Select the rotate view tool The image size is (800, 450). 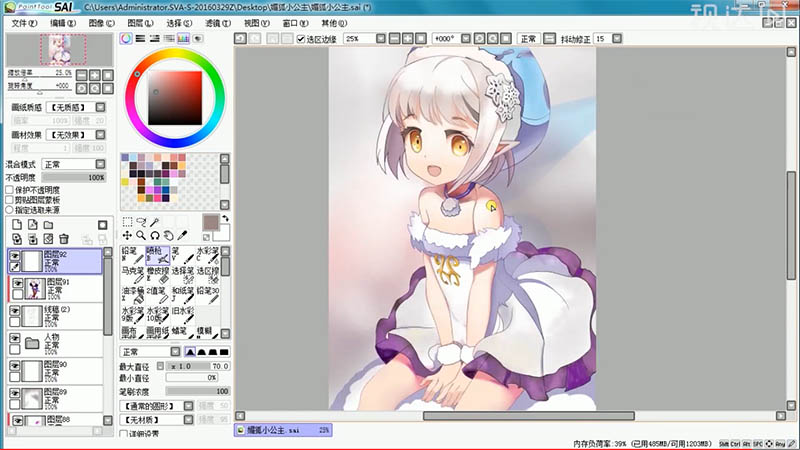point(155,235)
